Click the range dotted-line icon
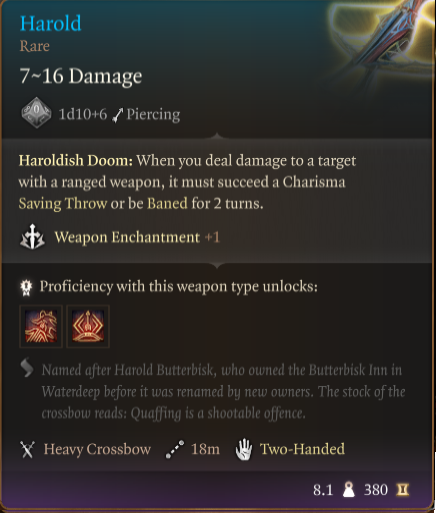 pyautogui.click(x=175, y=449)
